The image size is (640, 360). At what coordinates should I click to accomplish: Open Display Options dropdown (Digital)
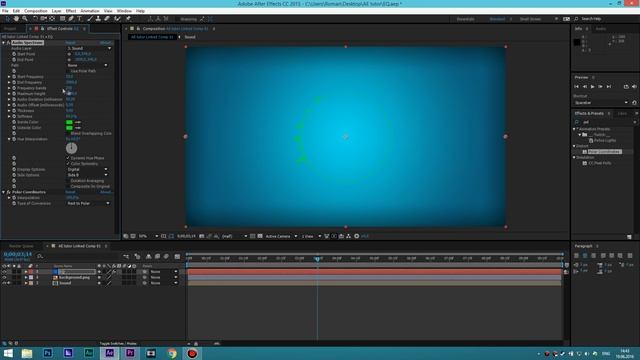87,169
